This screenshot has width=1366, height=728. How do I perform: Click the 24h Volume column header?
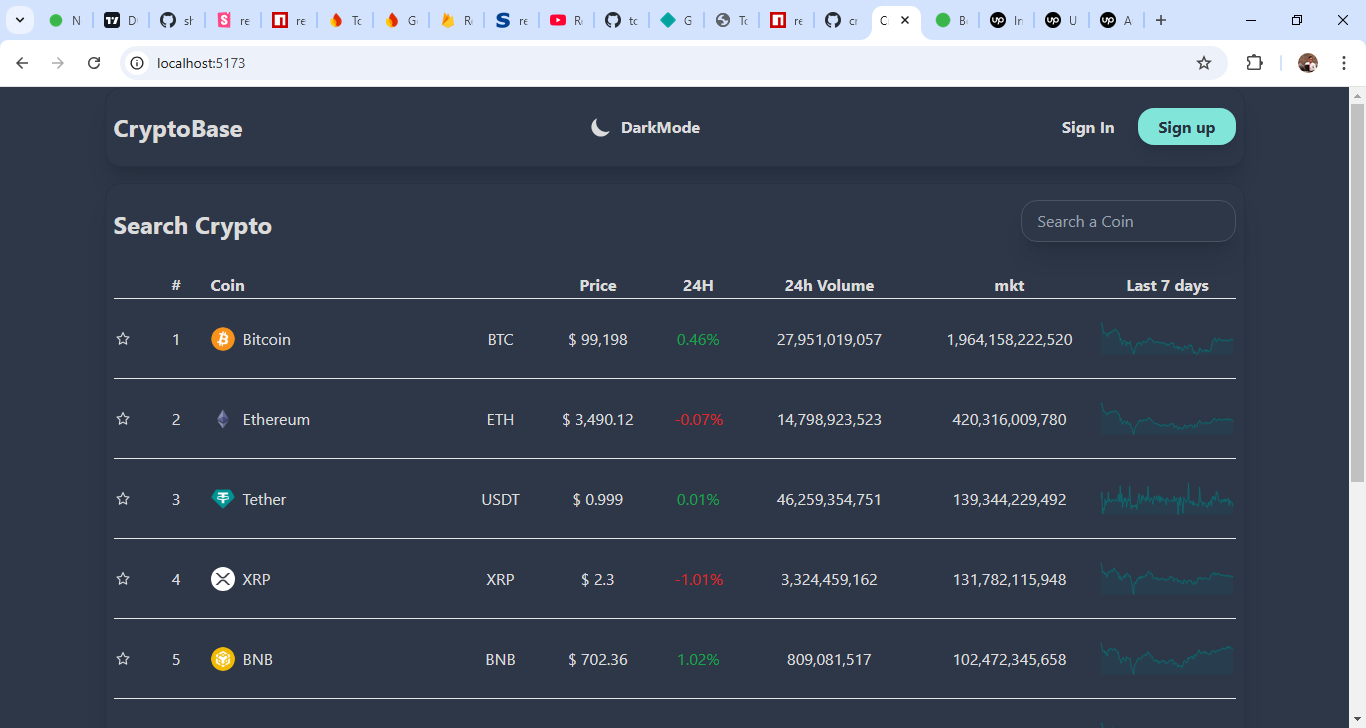[x=829, y=285]
